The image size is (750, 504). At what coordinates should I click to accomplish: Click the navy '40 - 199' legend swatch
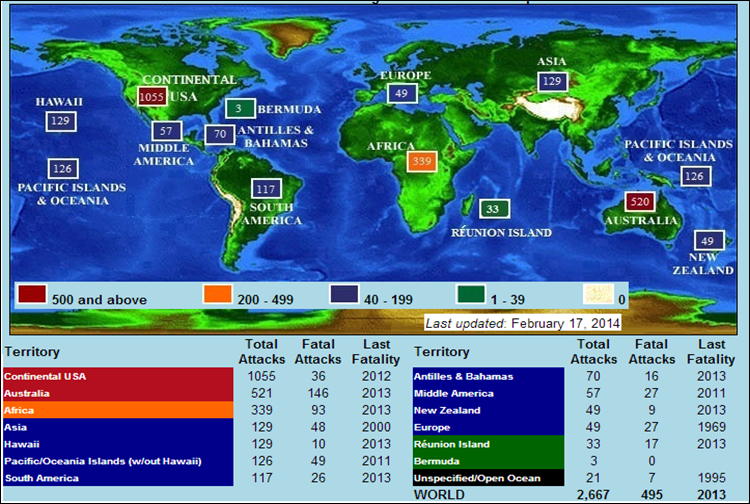click(344, 294)
